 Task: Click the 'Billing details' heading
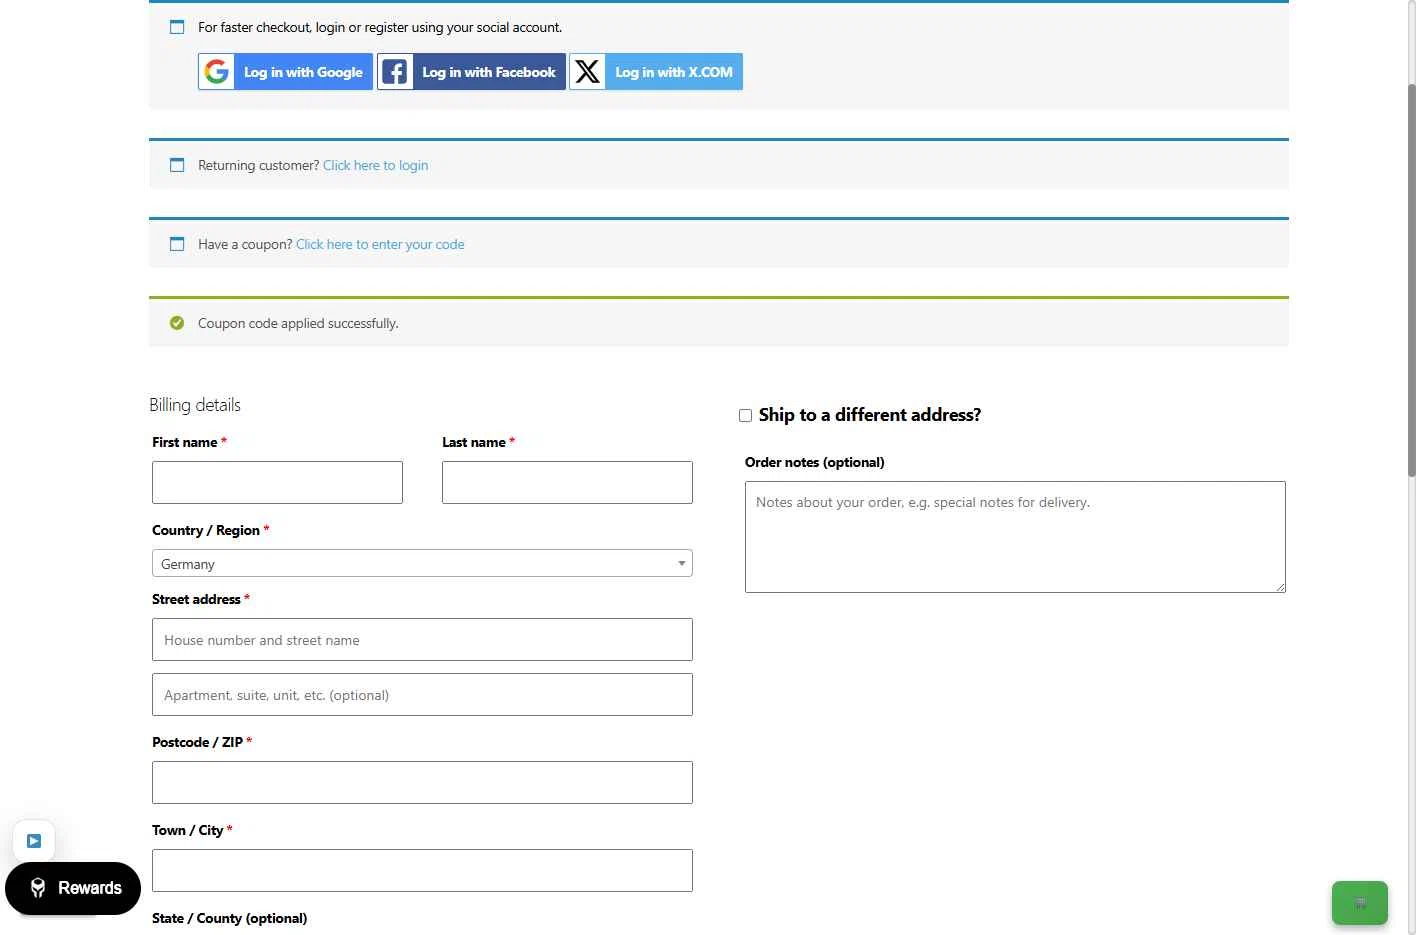195,405
